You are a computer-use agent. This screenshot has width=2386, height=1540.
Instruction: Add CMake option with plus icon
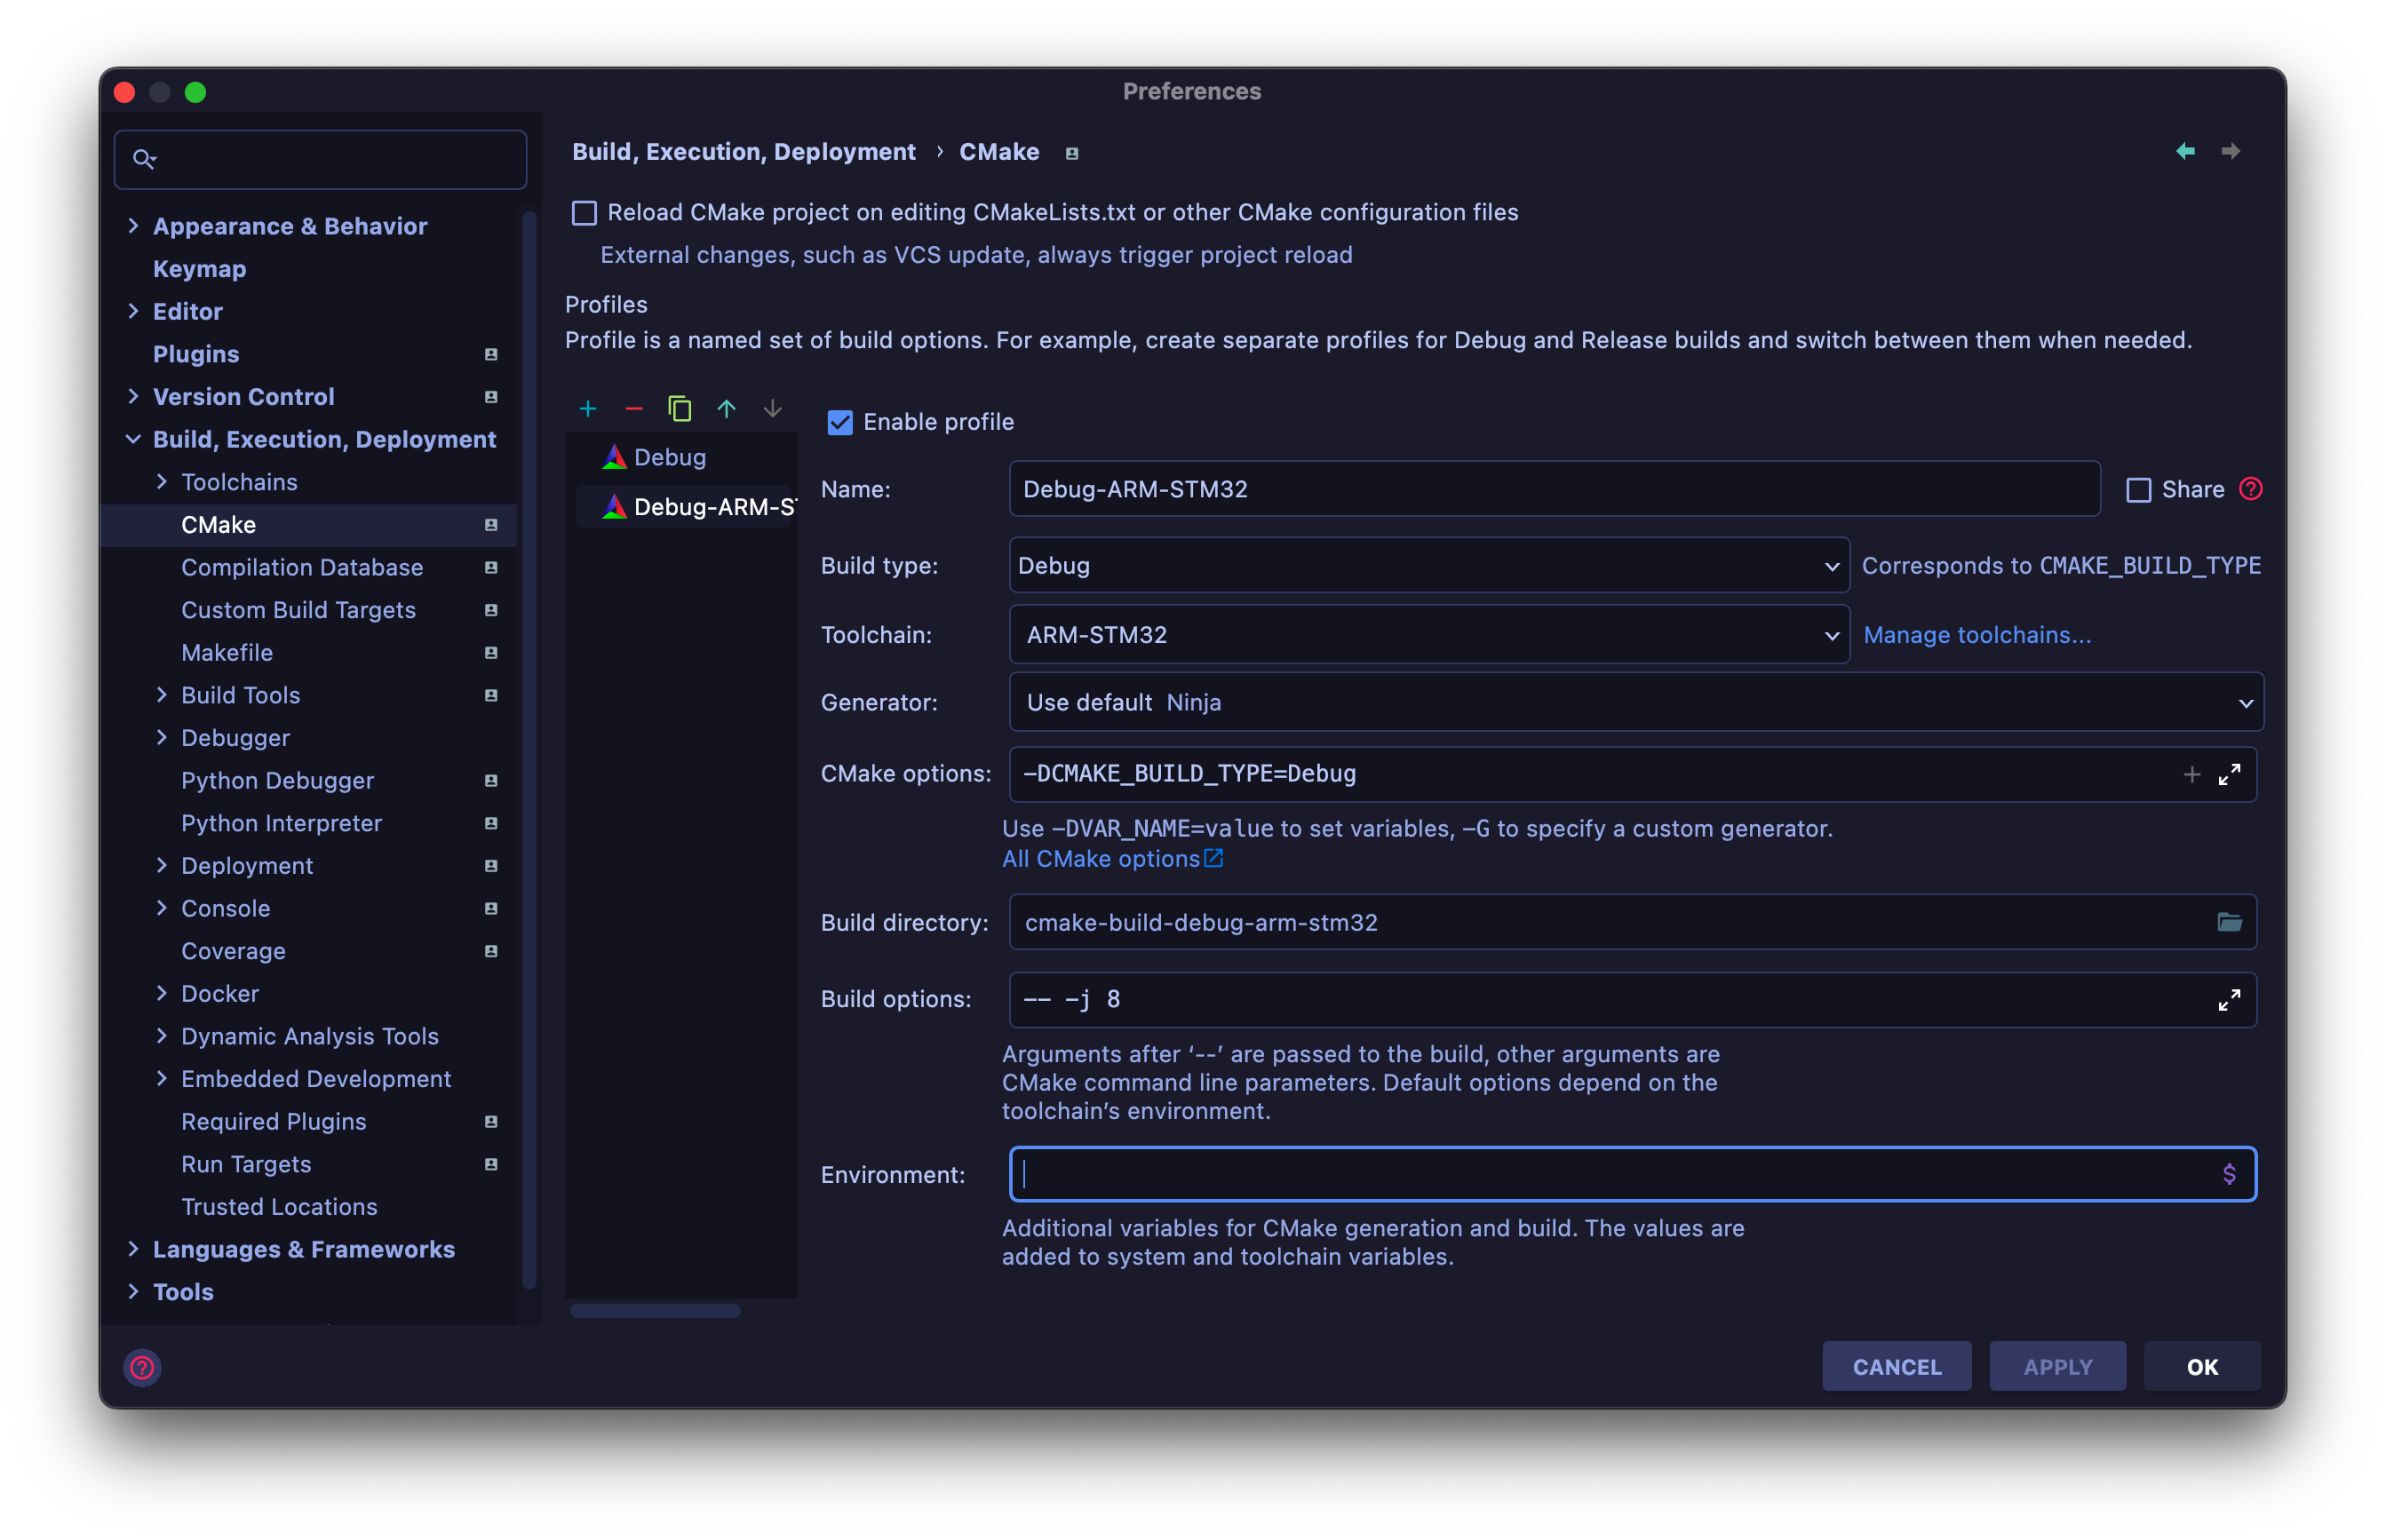click(x=2191, y=774)
